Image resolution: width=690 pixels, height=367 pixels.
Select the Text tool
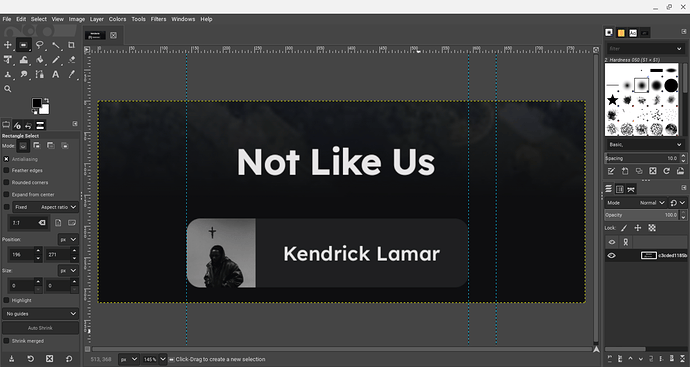[x=55, y=74]
